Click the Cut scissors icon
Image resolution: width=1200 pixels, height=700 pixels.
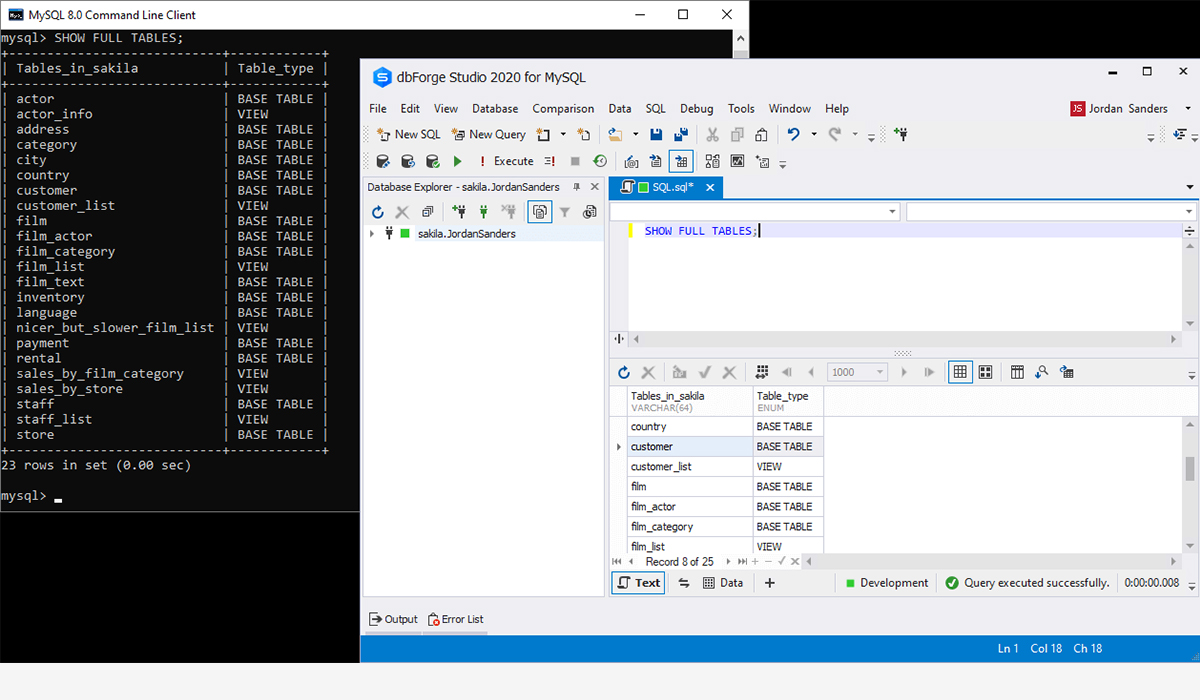click(712, 134)
